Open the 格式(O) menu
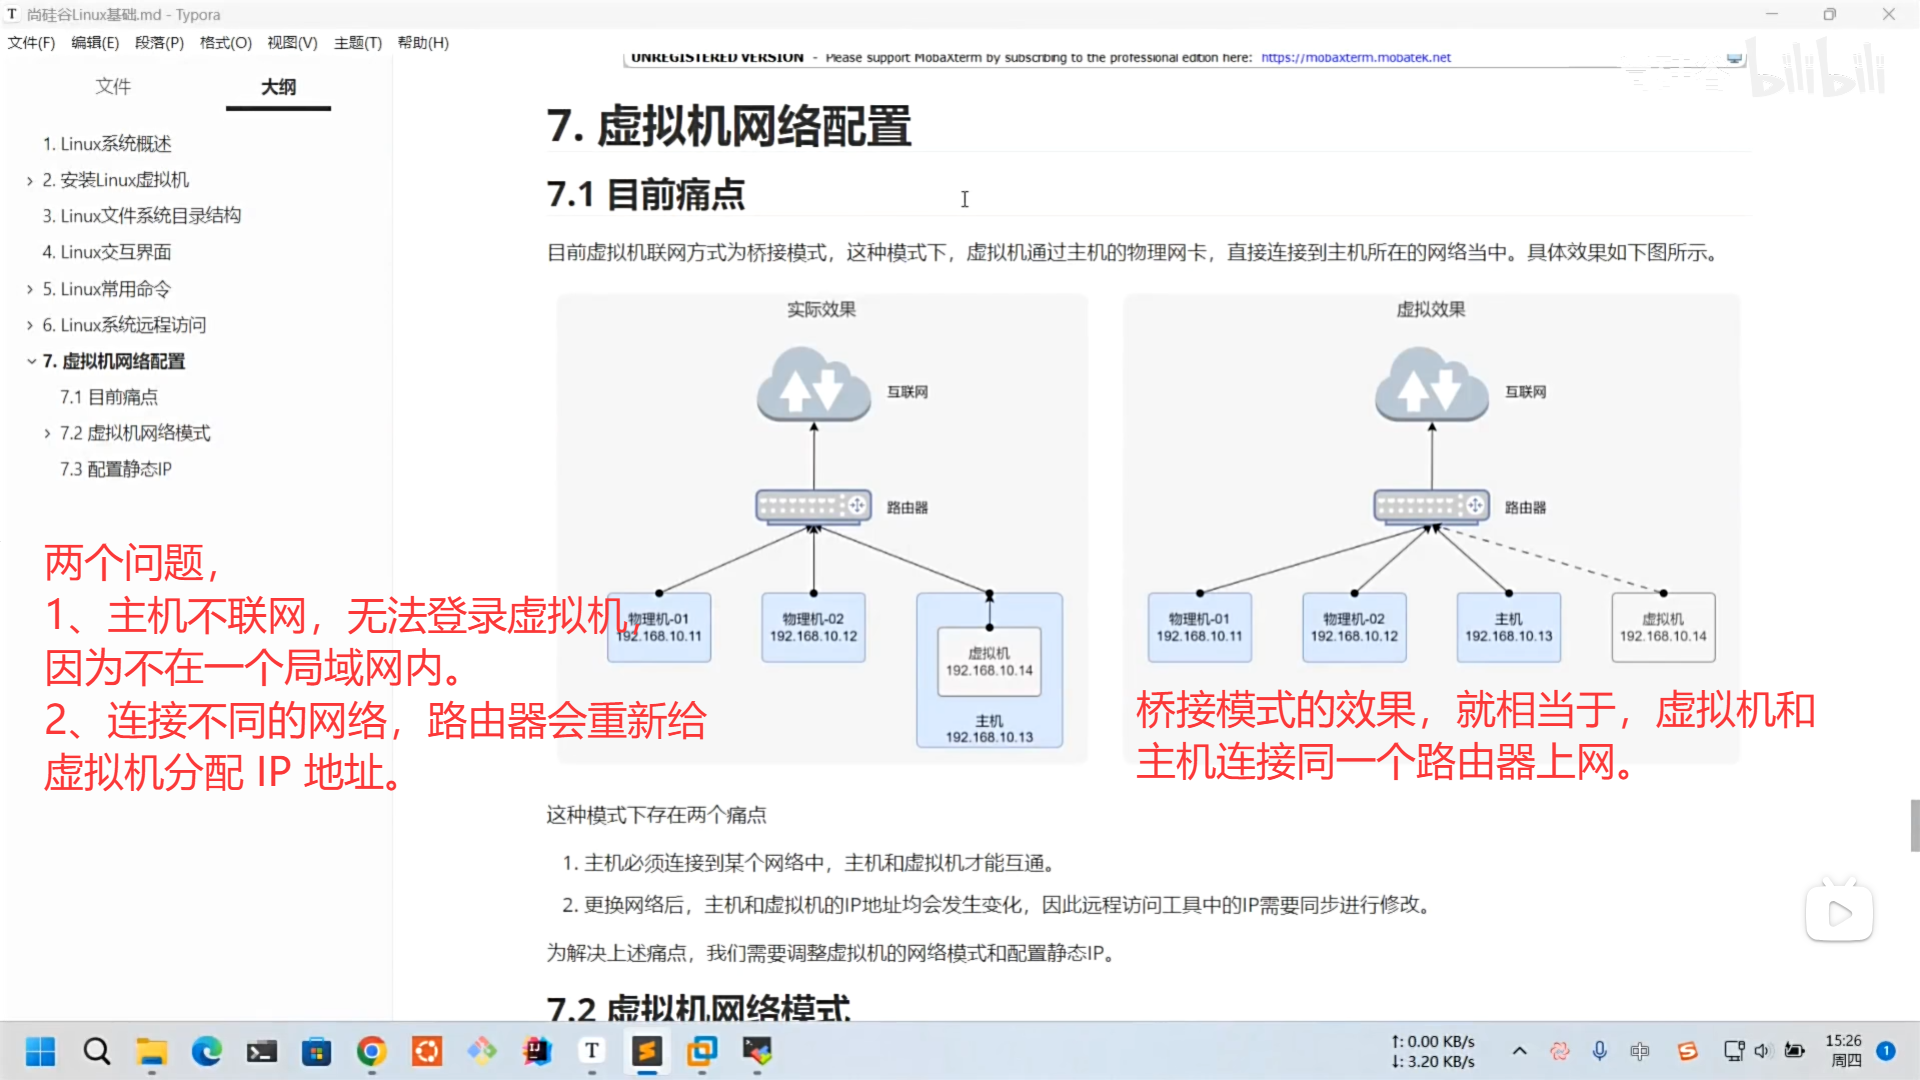Screen dimensions: 1920x1080 [225, 43]
